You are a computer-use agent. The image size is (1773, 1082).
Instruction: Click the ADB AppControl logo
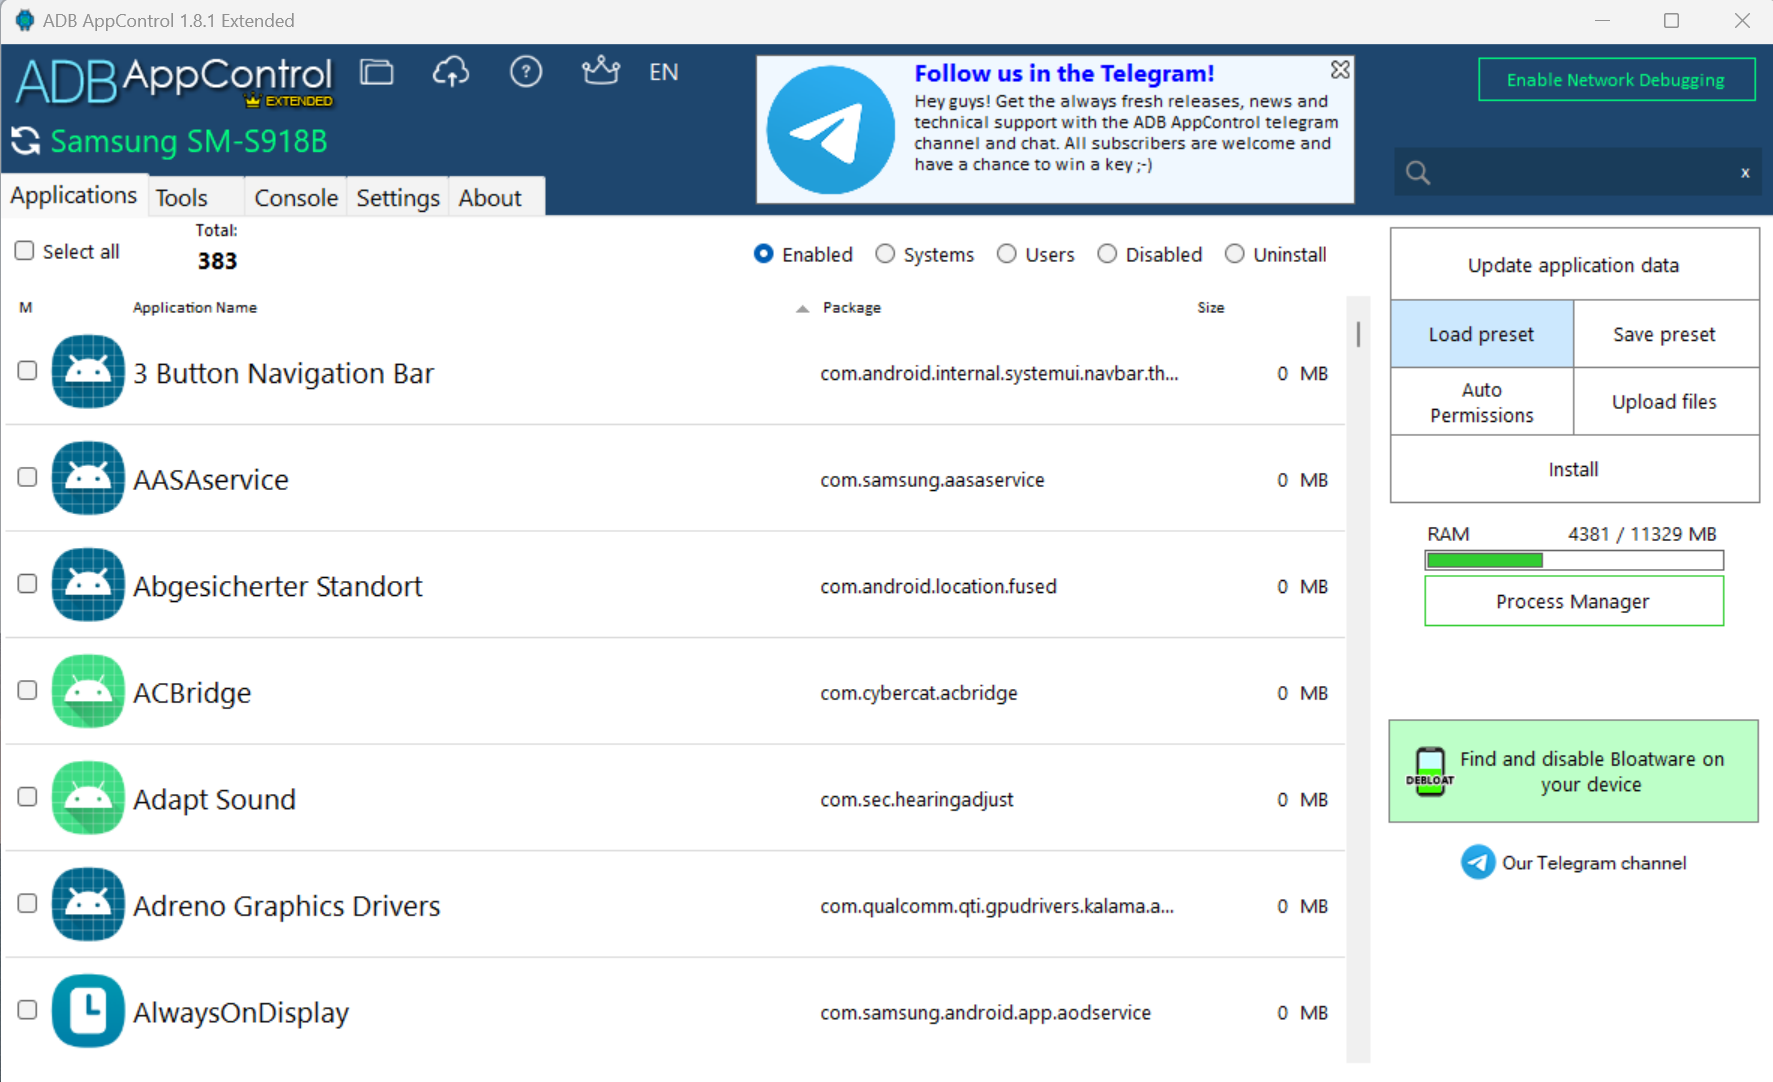[174, 82]
